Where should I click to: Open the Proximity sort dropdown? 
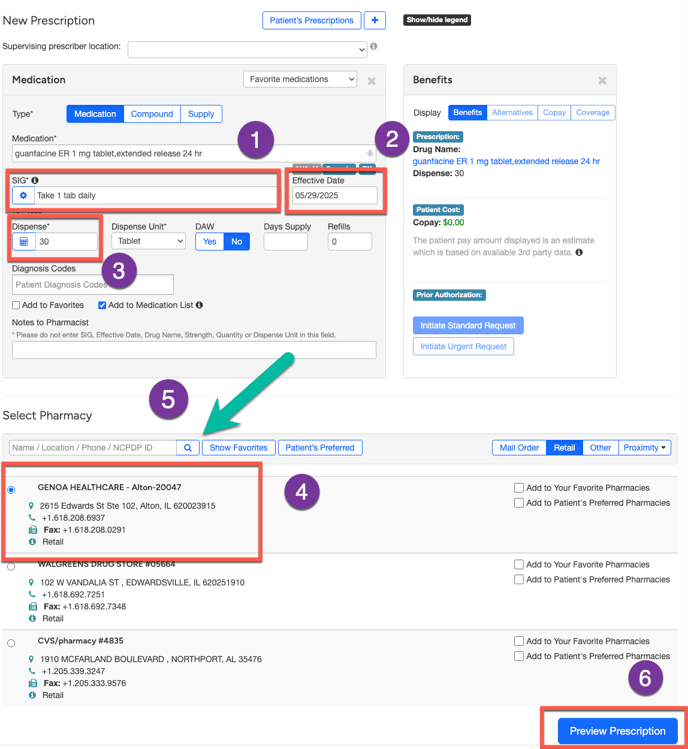point(644,448)
